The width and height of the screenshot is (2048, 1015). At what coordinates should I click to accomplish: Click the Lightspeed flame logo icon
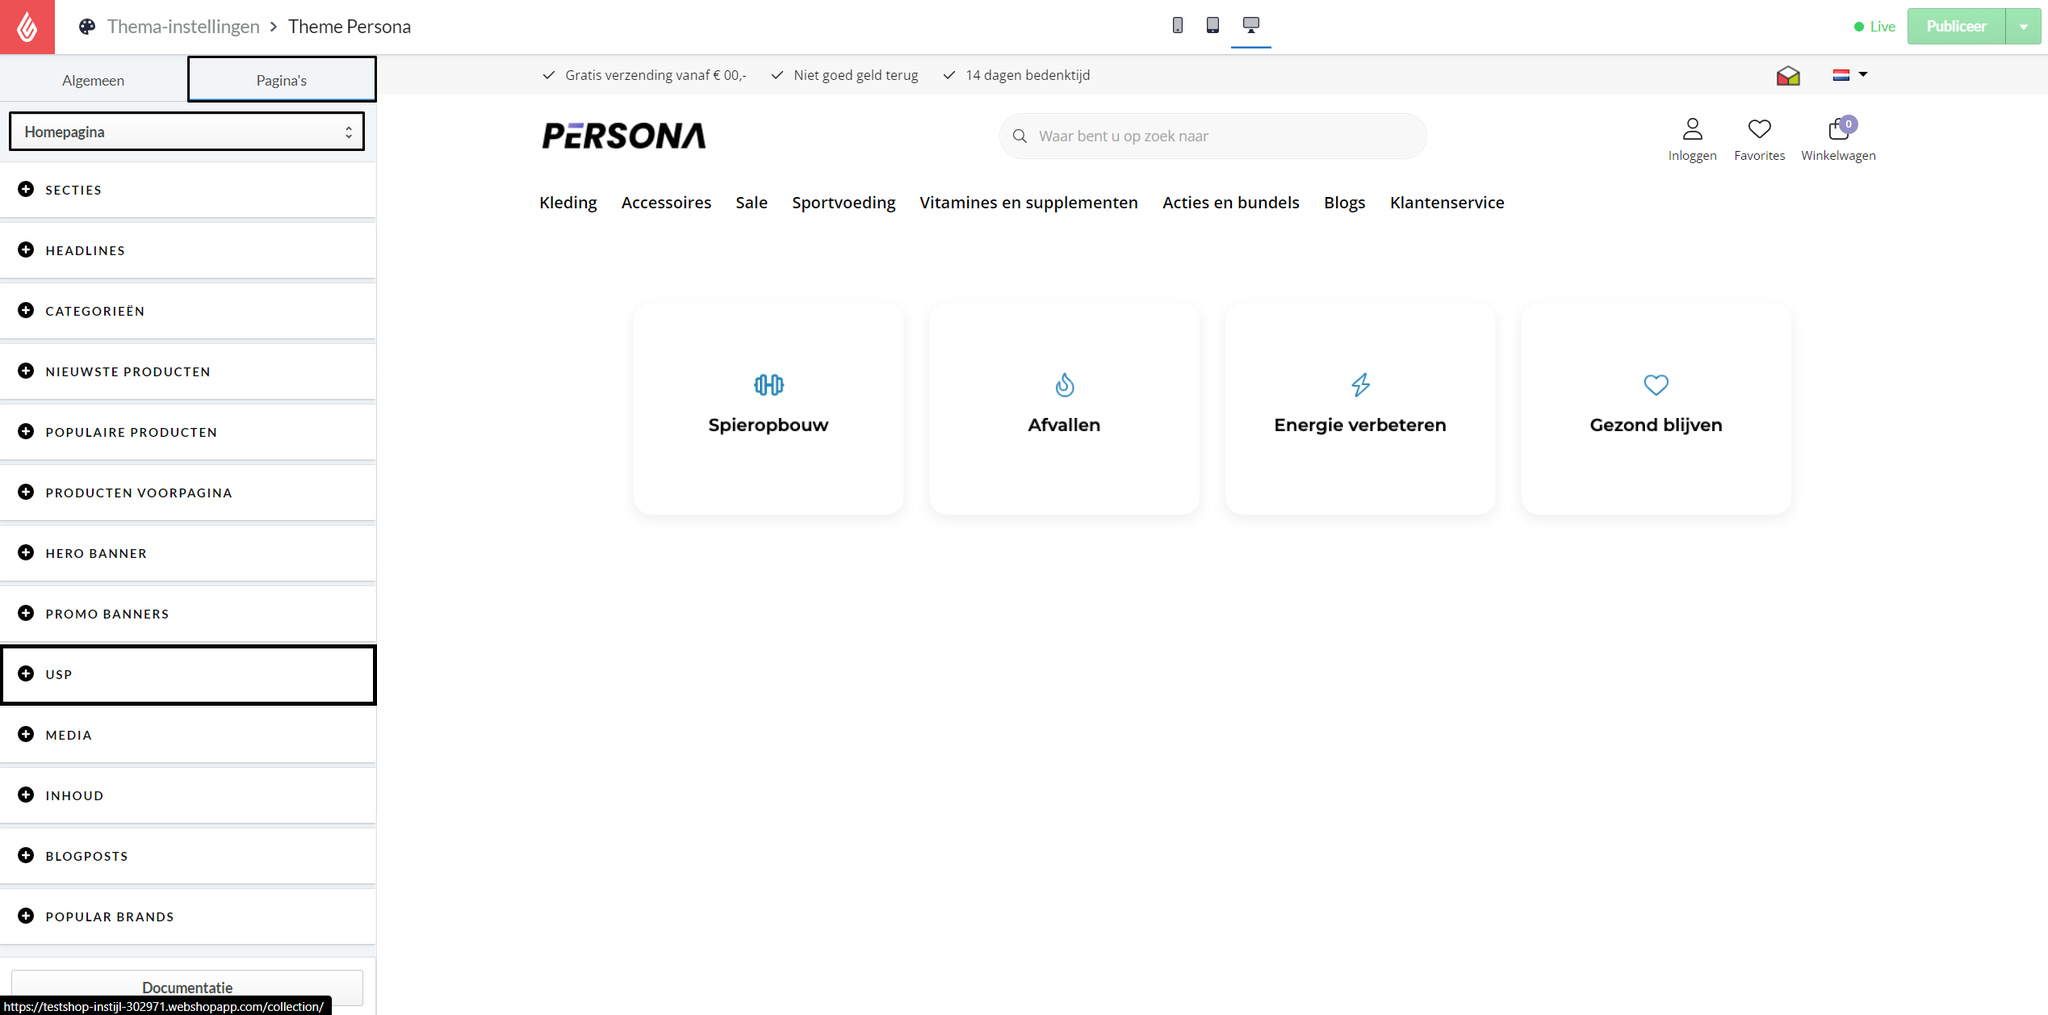coord(27,27)
